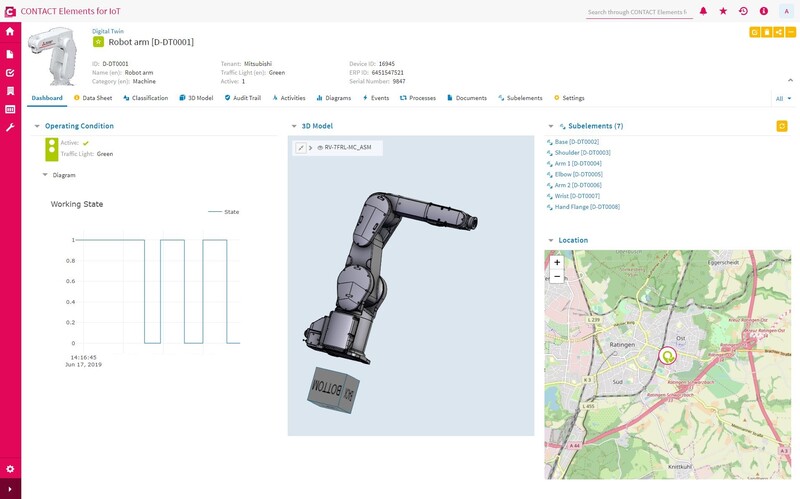Go to Home in left sidebar
Viewport: 800px width, 499px height.
coord(10,32)
